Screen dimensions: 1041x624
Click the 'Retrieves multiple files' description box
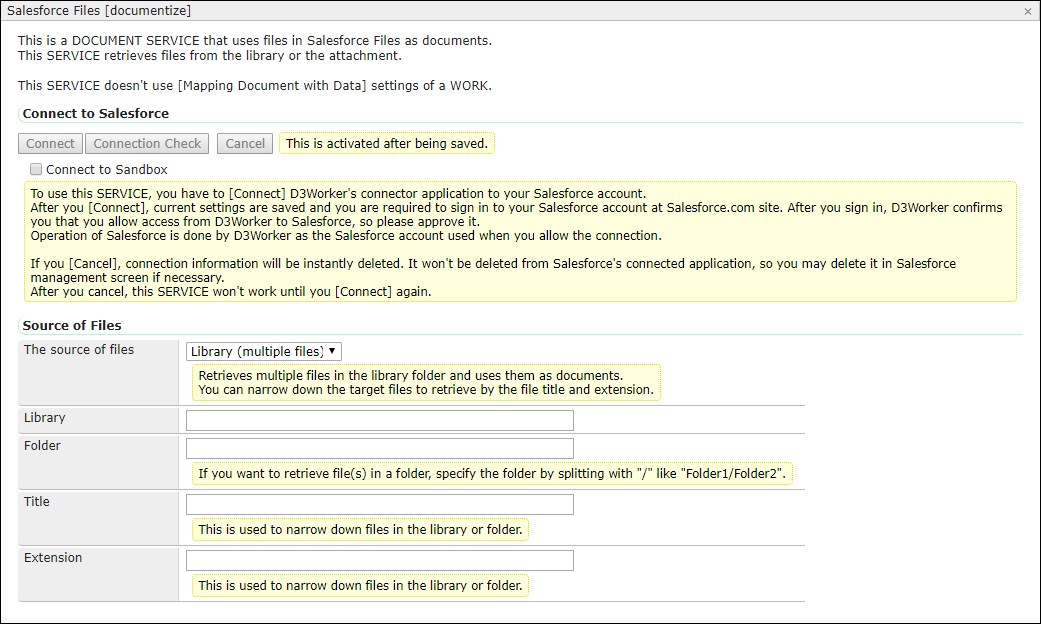click(426, 382)
